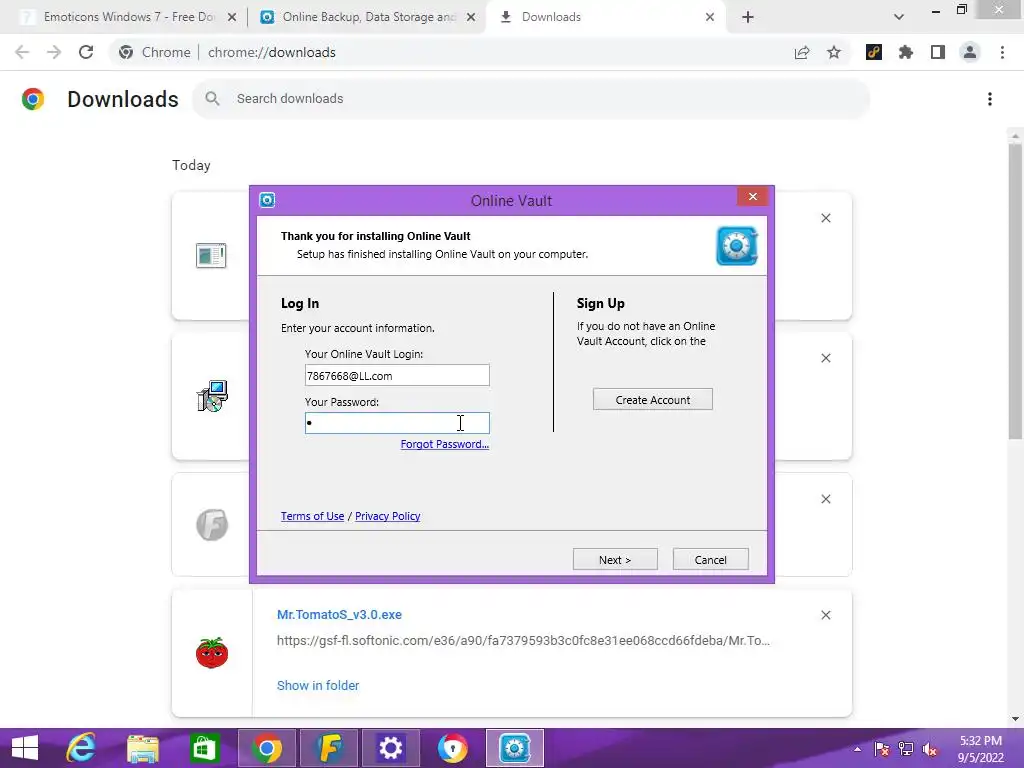Click the Chrome shield taskbar icon
Viewport: 1024px width, 768px height.
(x=453, y=748)
